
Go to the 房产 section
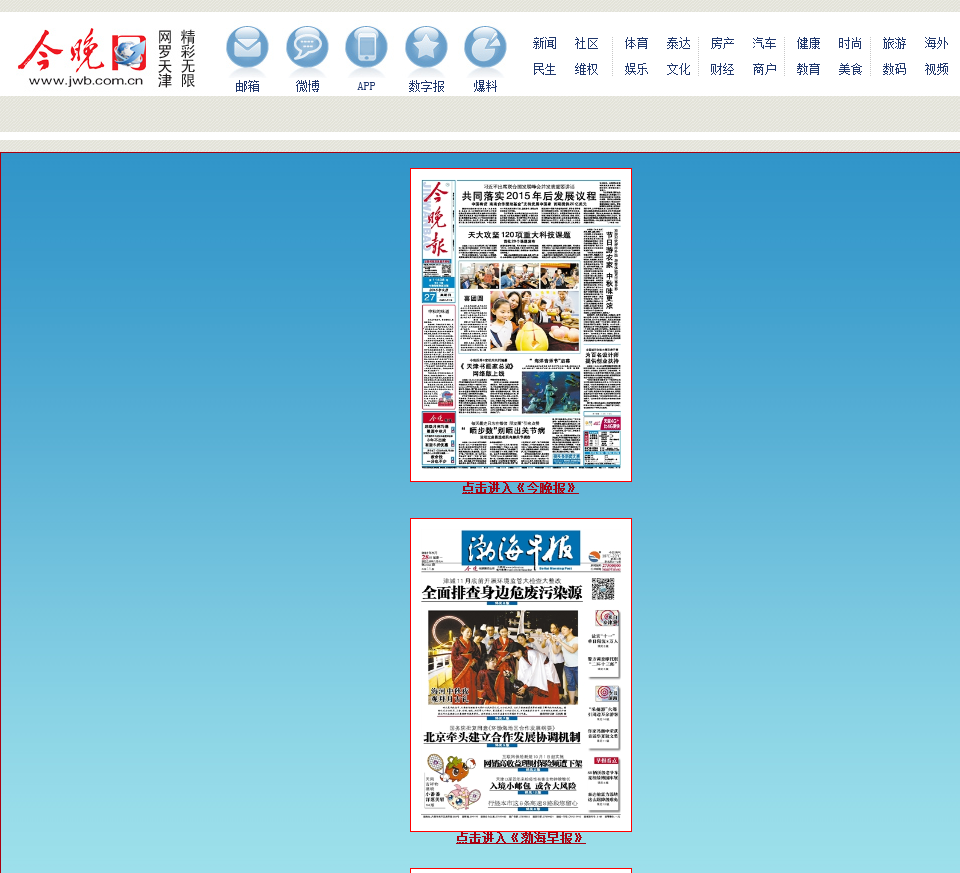(722, 43)
